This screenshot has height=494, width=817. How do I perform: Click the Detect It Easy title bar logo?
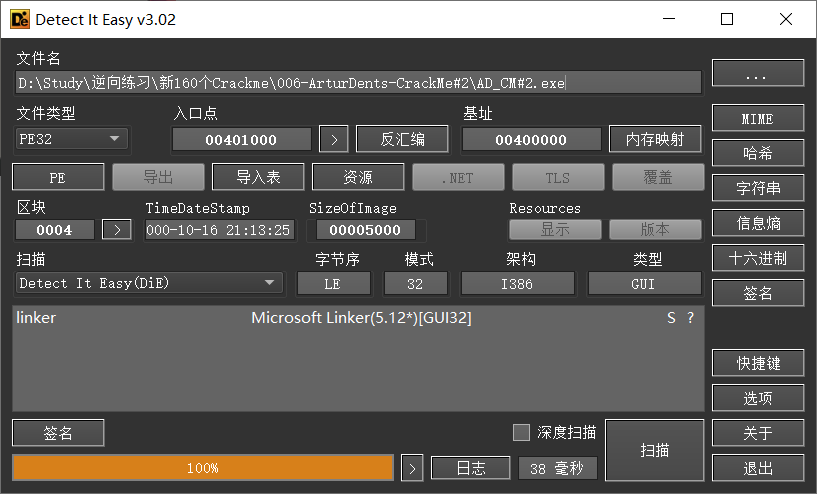click(18, 19)
